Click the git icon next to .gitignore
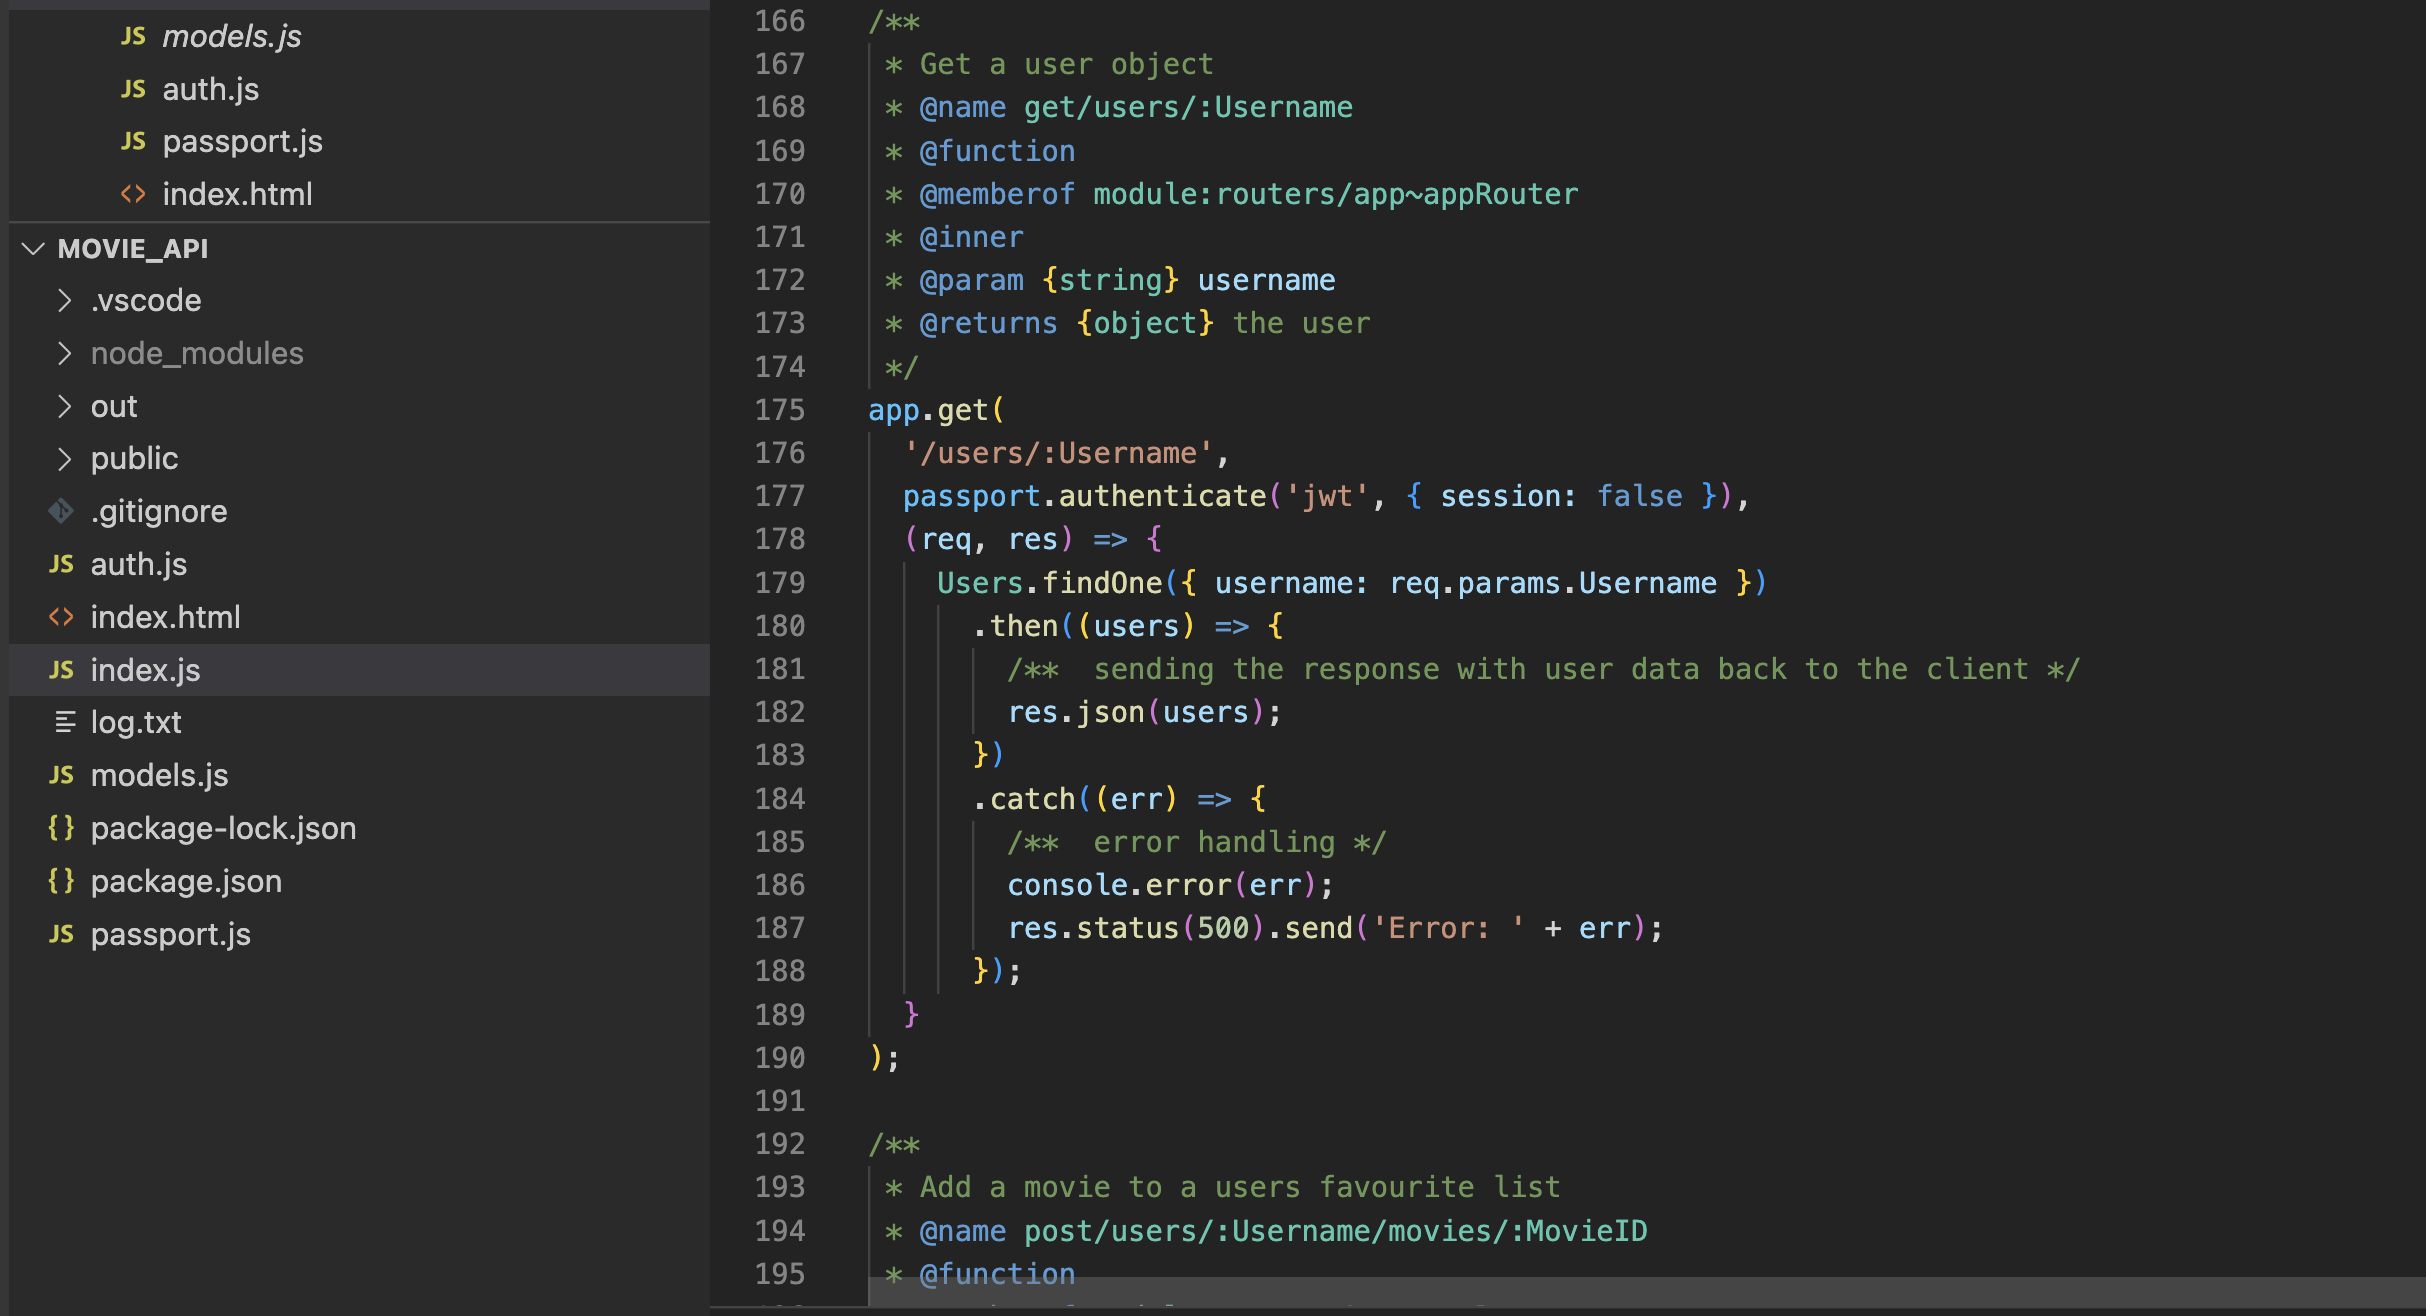This screenshot has width=2426, height=1316. (62, 511)
